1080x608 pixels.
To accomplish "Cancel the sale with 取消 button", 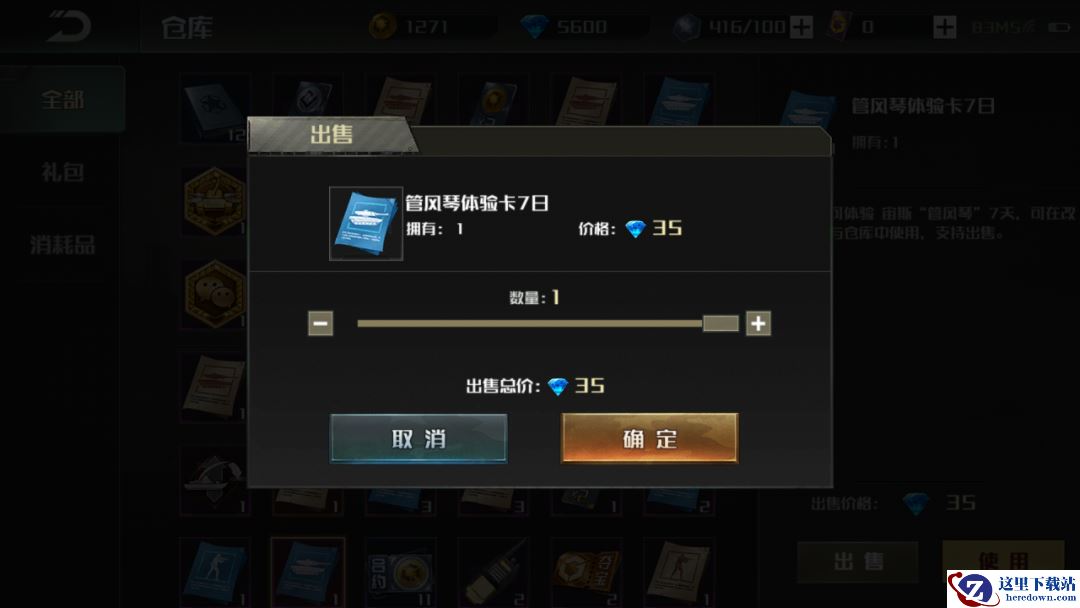I will 419,438.
